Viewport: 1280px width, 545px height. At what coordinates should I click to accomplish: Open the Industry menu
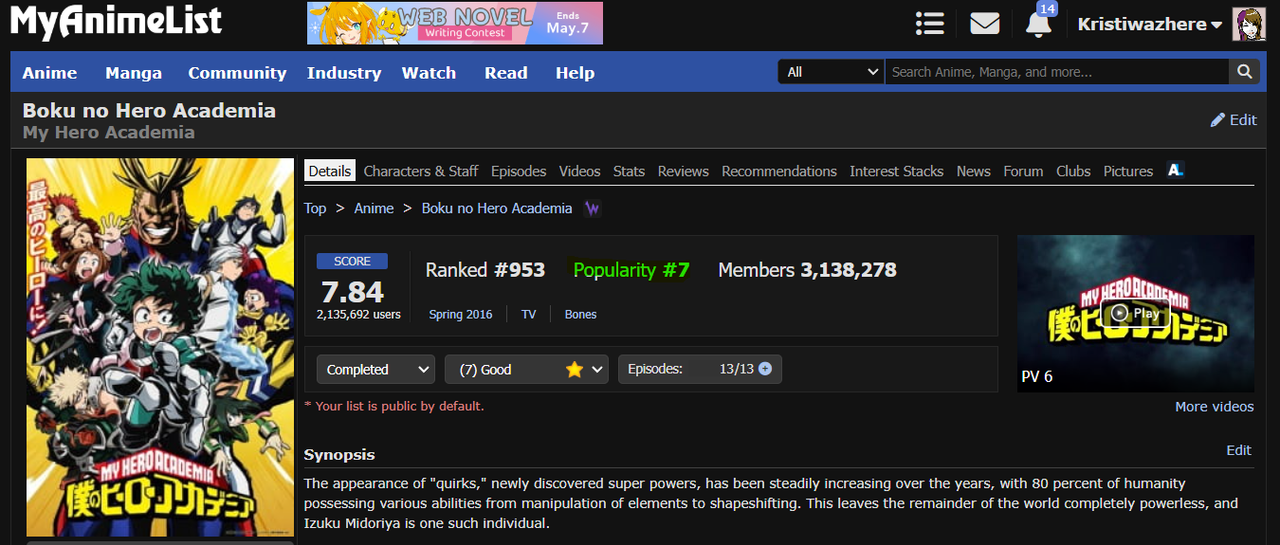click(344, 73)
